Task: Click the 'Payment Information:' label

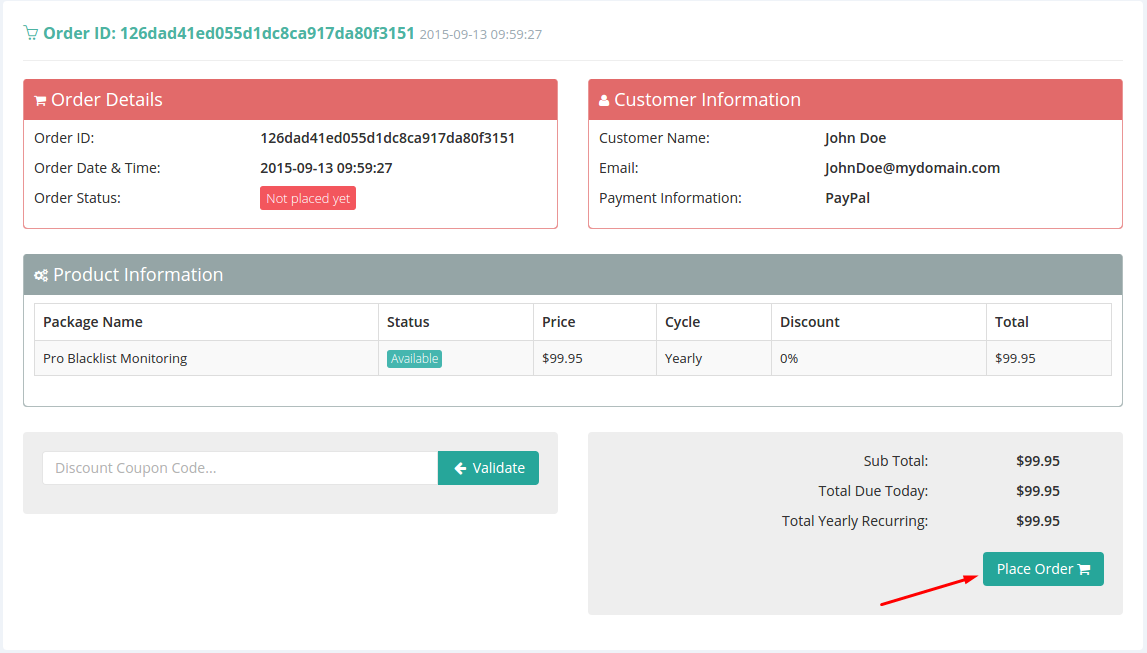Action: (670, 198)
